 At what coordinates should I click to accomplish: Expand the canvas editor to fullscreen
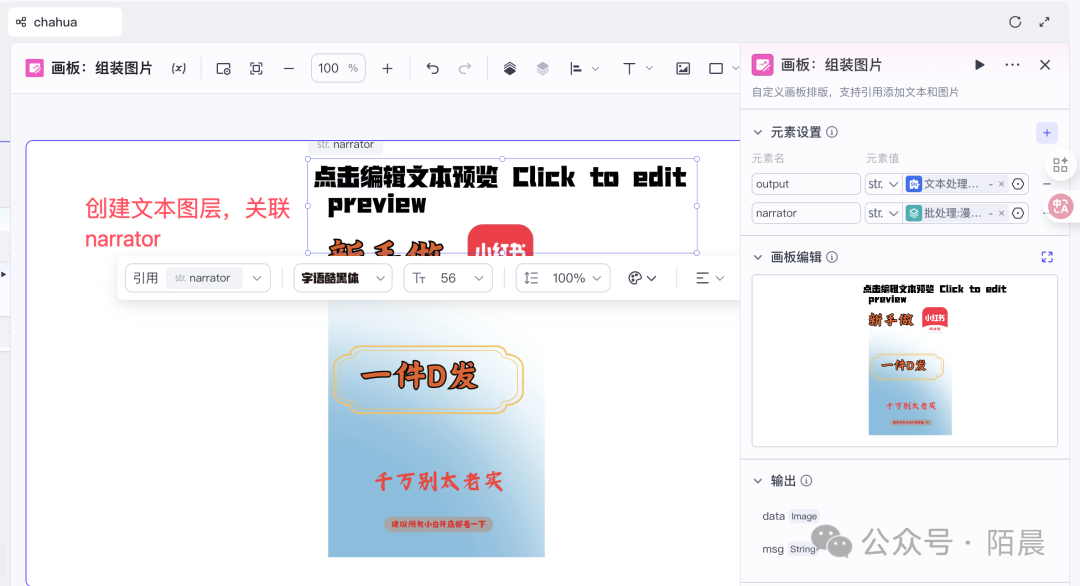pyautogui.click(x=1047, y=257)
